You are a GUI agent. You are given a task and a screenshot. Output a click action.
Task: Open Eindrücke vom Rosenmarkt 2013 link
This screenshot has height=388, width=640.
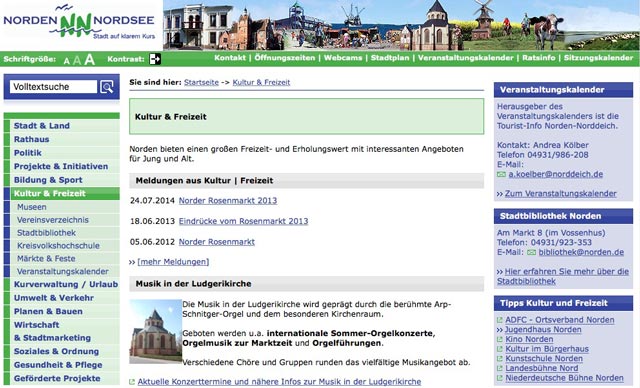point(243,221)
